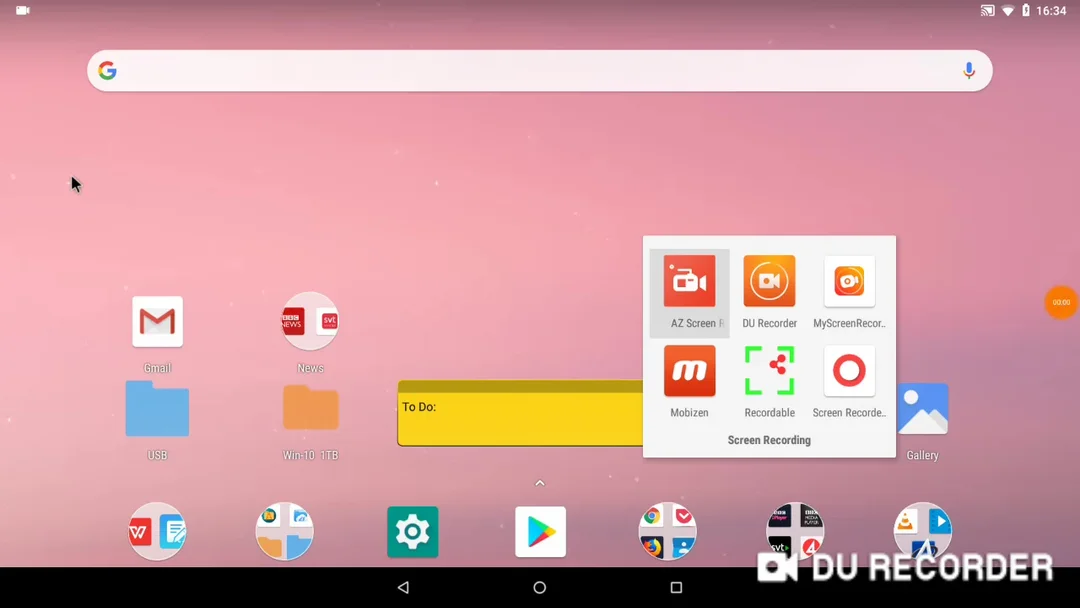Open the News folder
This screenshot has height=608, width=1080.
pos(310,322)
